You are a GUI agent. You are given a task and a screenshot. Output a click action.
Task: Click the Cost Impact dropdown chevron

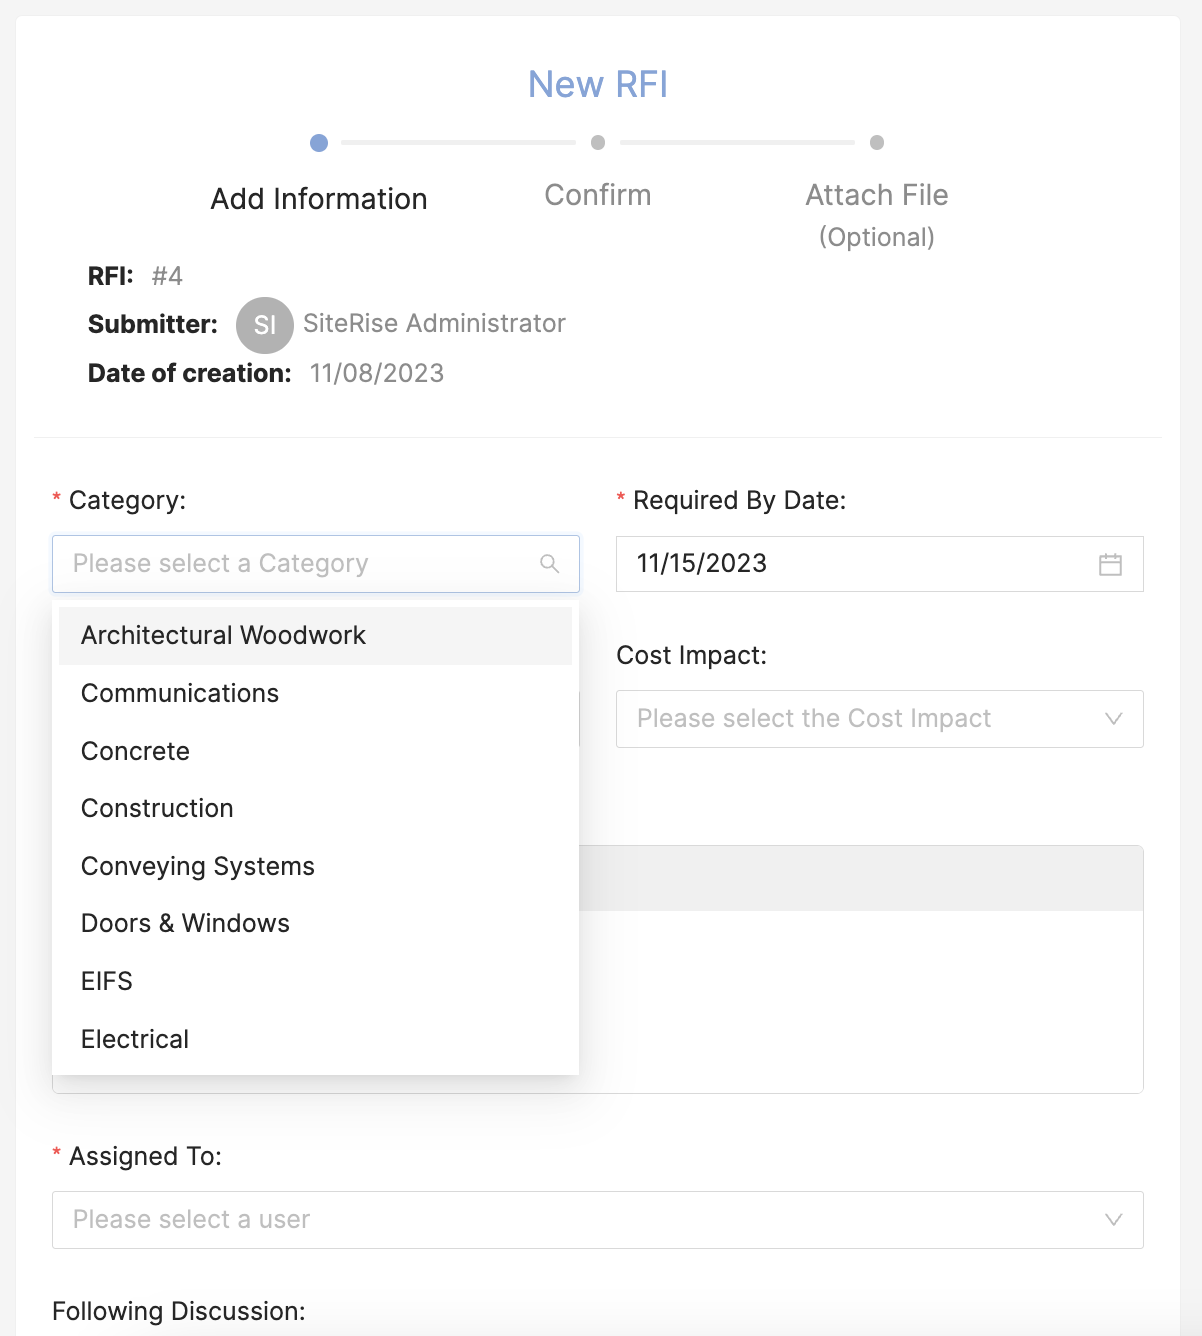pos(1113,719)
